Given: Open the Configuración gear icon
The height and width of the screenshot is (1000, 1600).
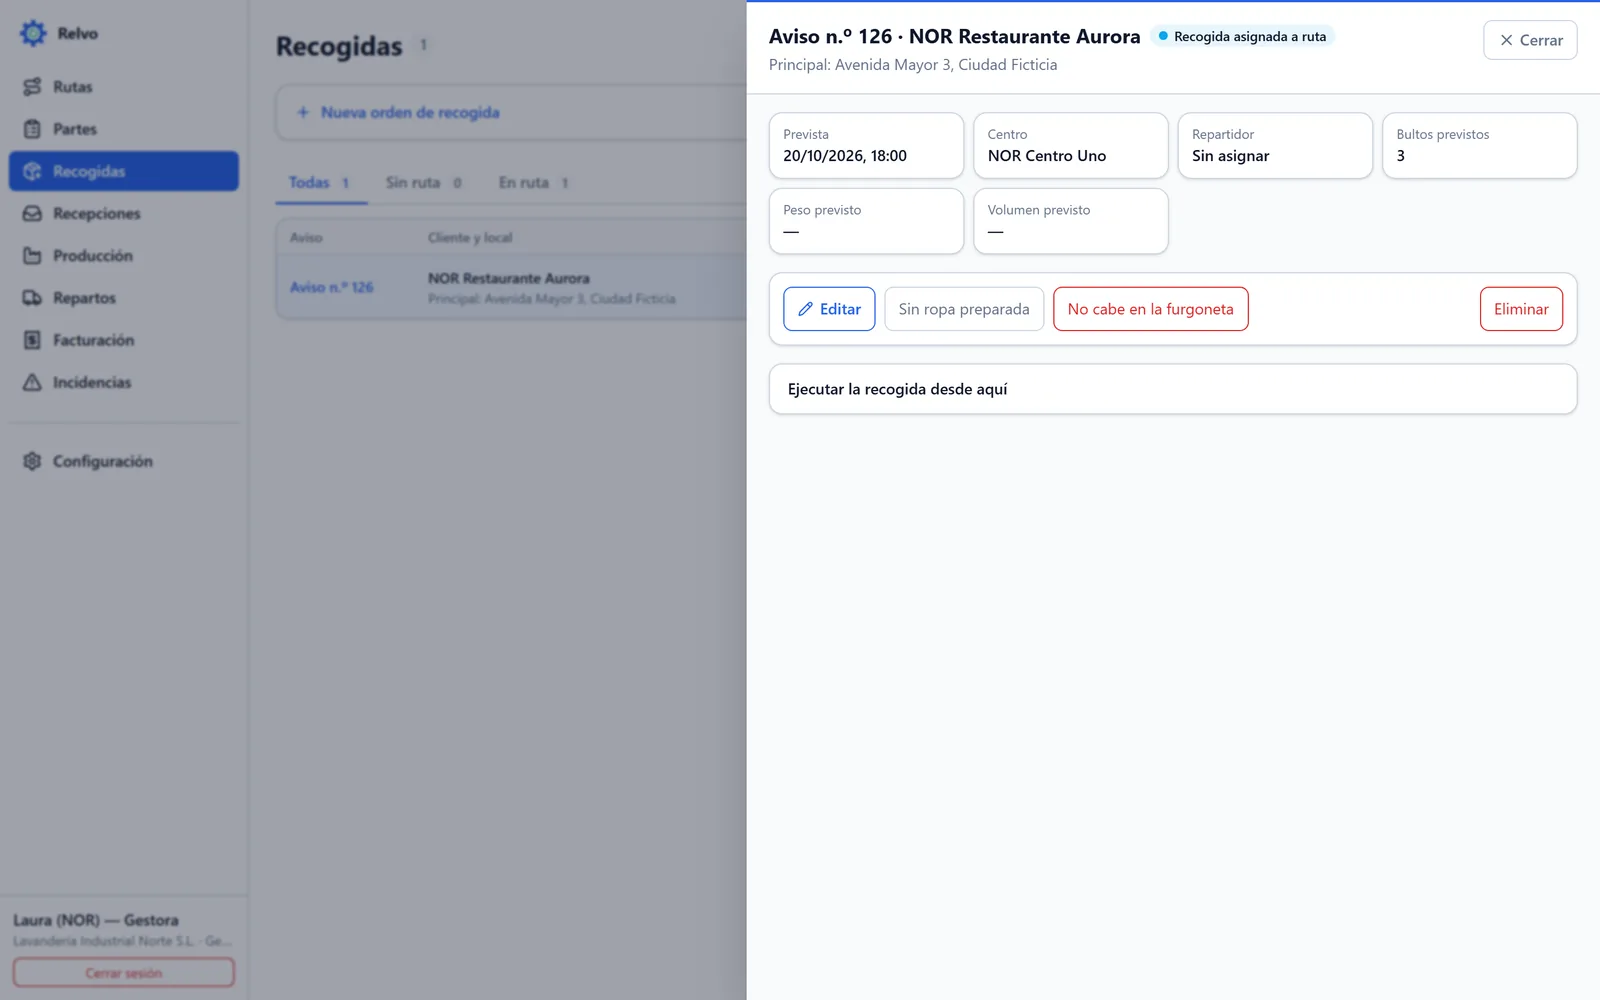Looking at the screenshot, I should 32,461.
